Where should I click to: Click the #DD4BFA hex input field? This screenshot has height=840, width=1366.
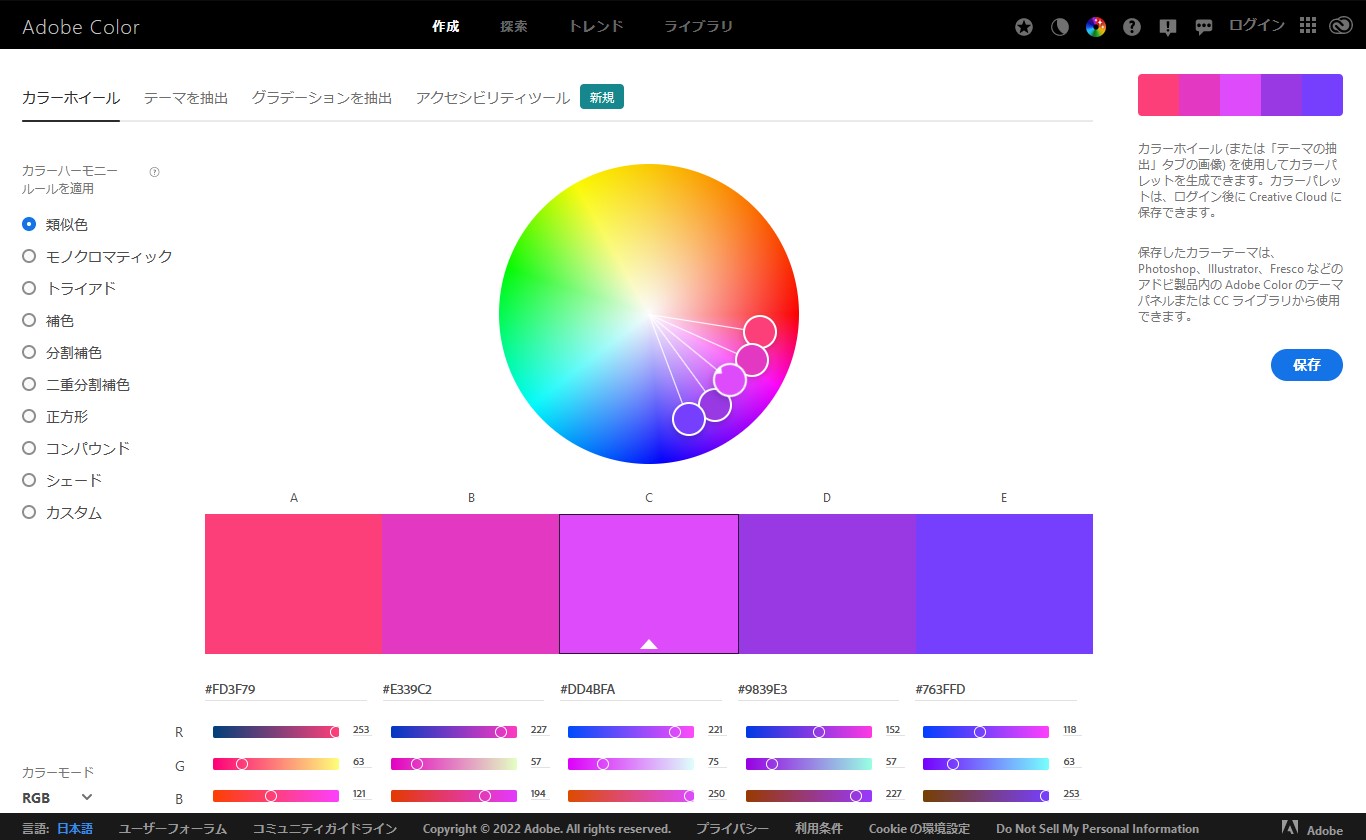[x=641, y=689]
